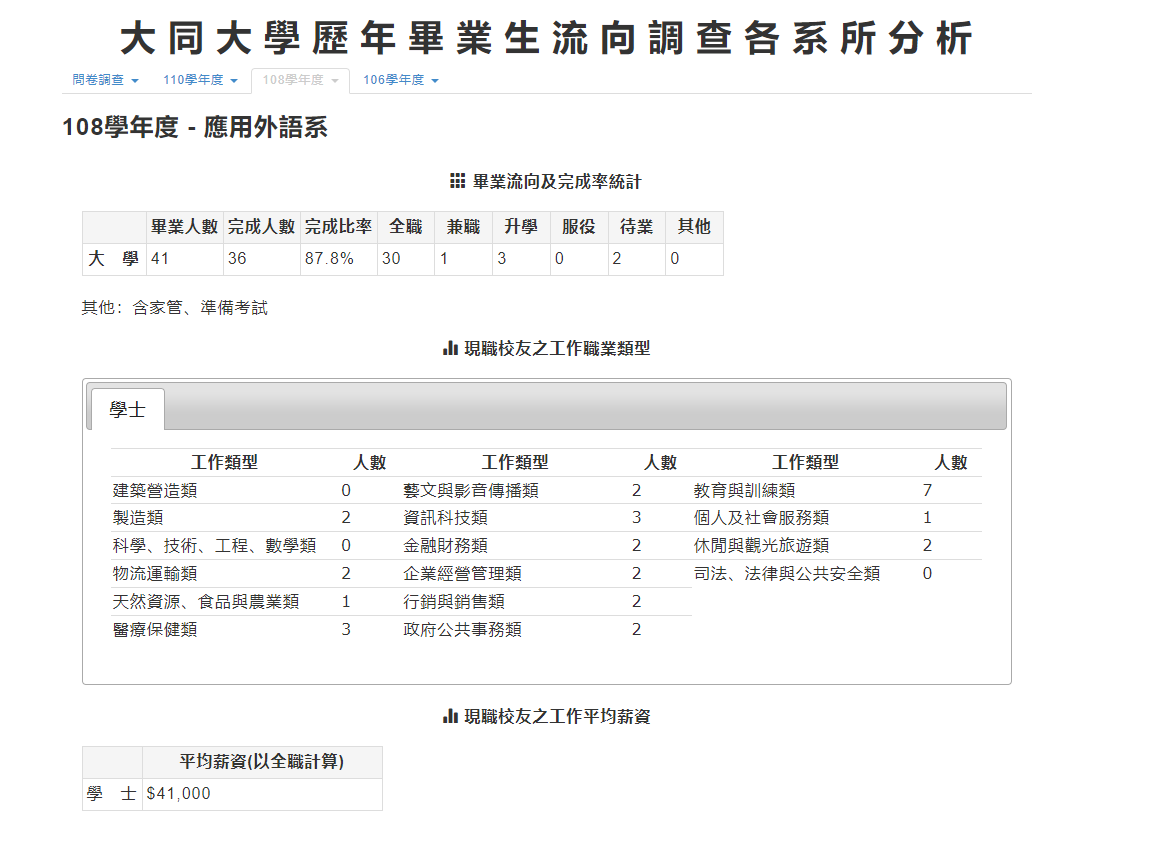Click the 休閒與觀光旅遊類 row label

click(761, 546)
